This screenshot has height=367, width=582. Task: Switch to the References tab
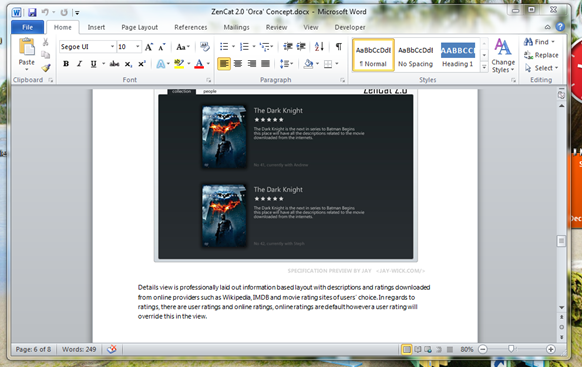tap(191, 27)
